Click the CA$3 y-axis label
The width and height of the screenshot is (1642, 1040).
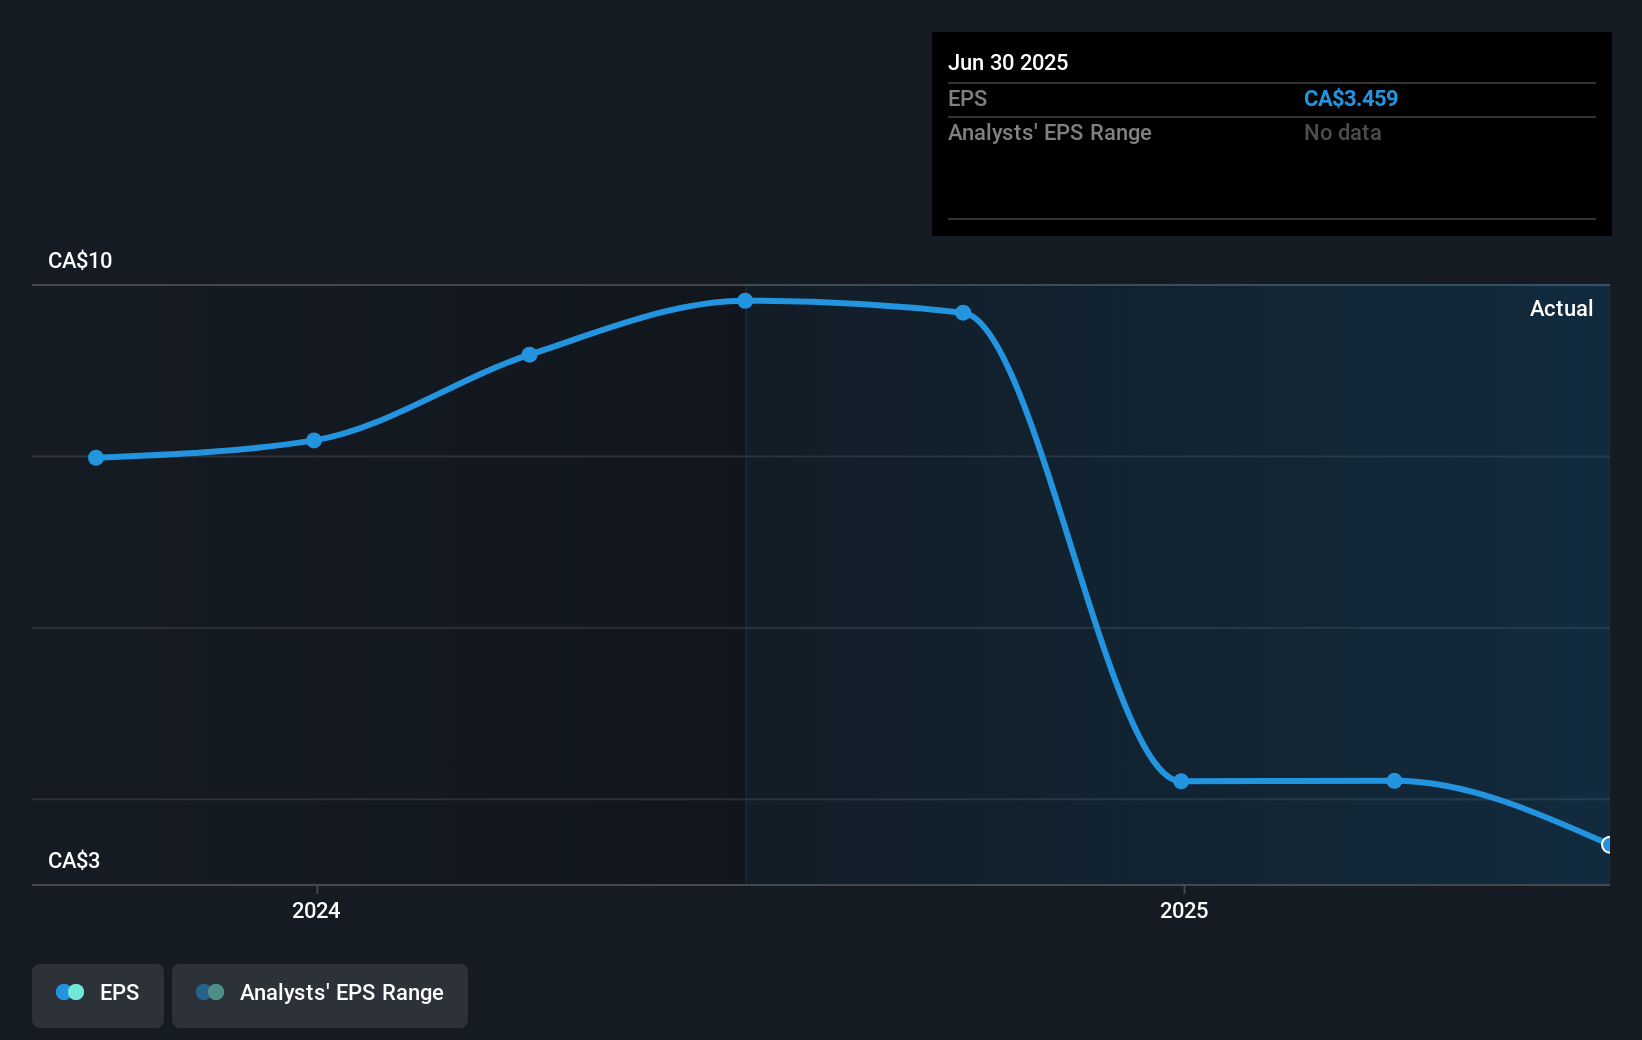74,861
